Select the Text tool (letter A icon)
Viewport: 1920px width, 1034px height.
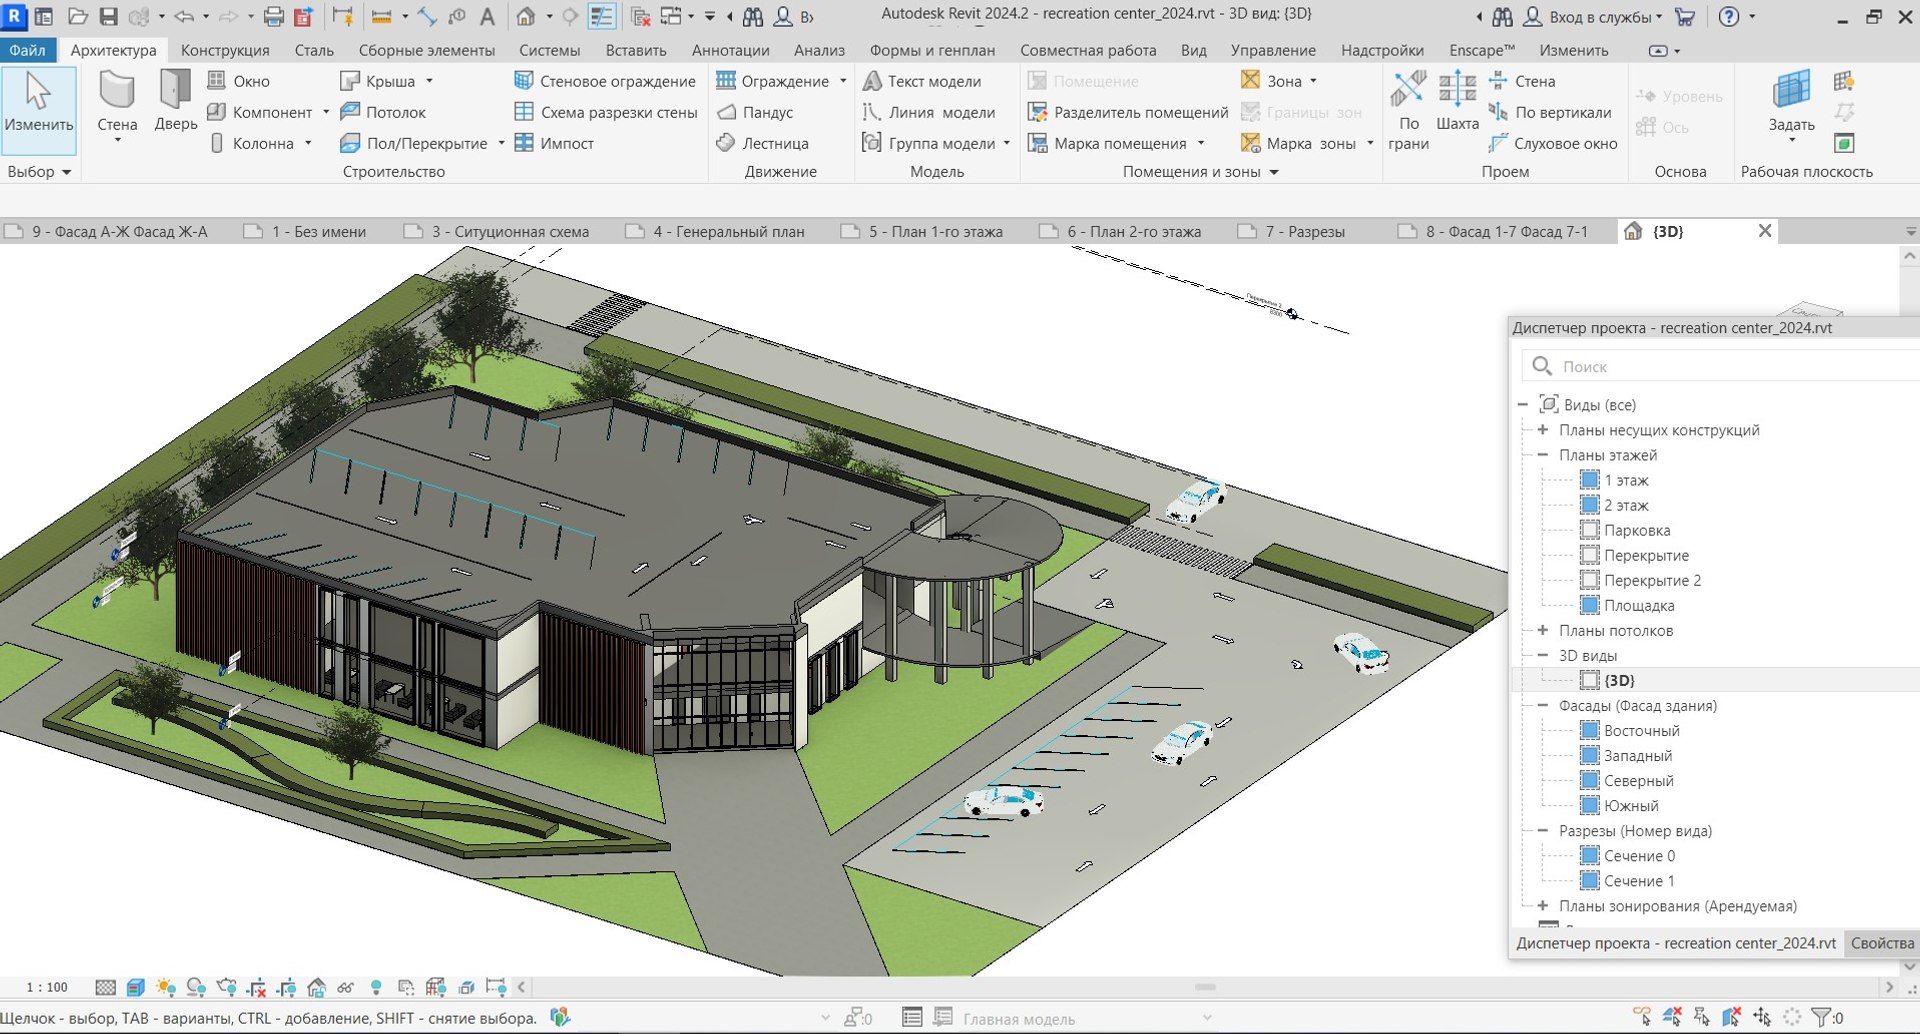(487, 17)
